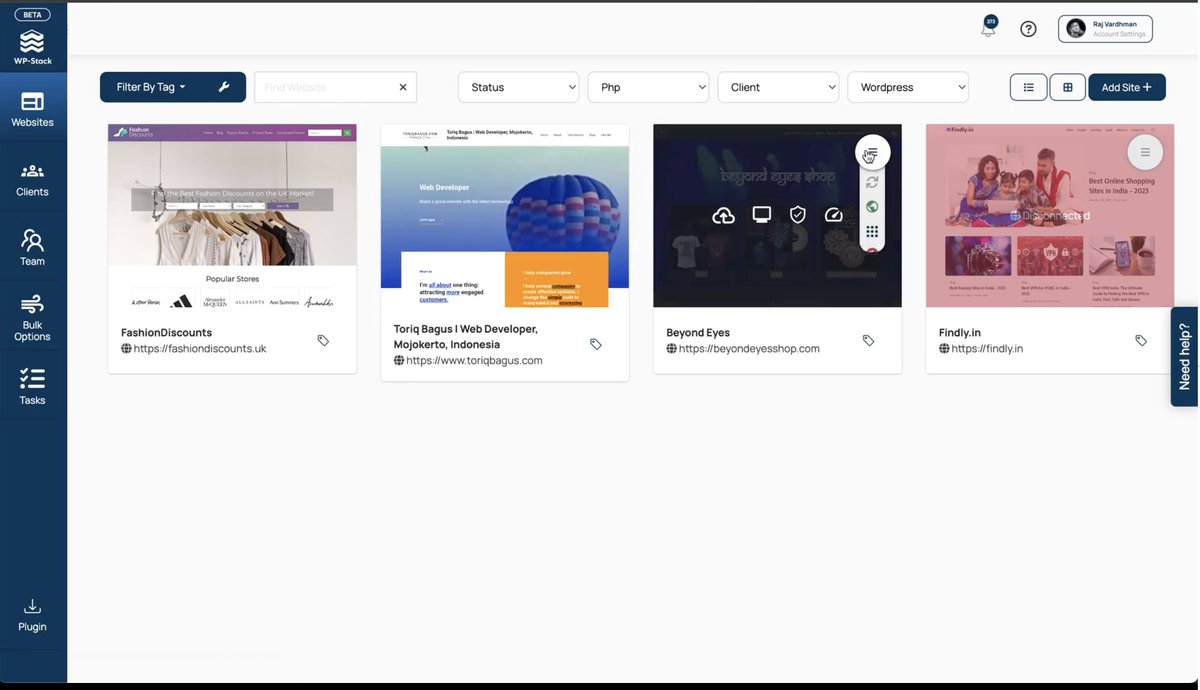Click the Add Site button
This screenshot has height=690, width=1200.
click(x=1127, y=87)
